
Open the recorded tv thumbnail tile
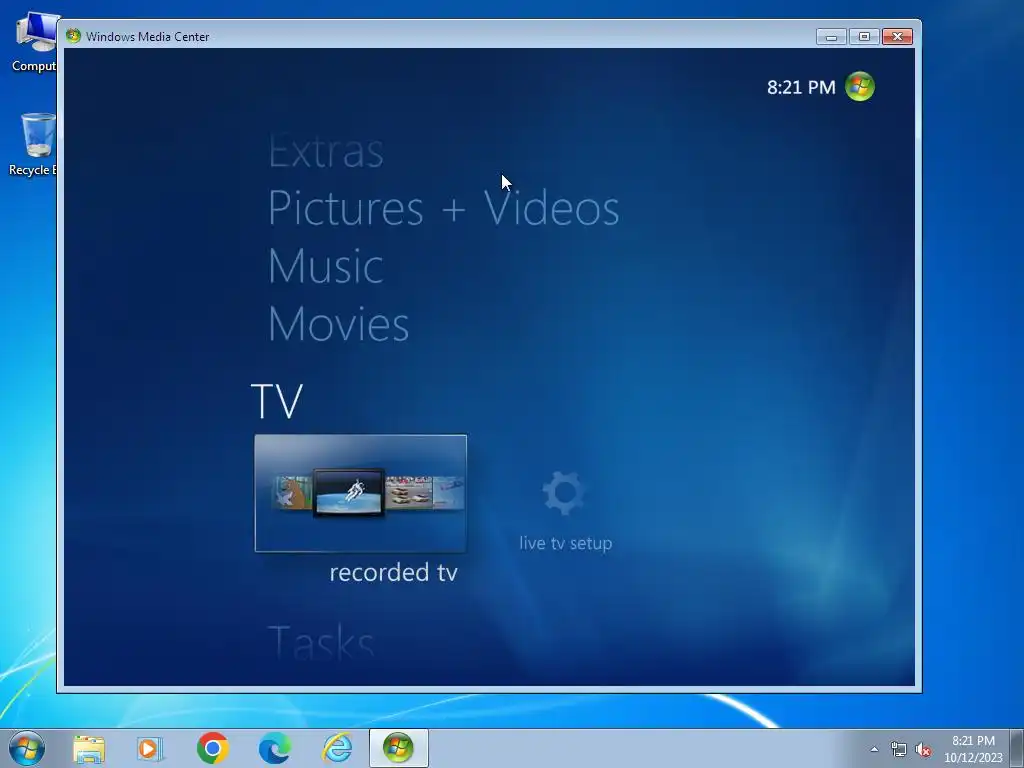coord(360,493)
